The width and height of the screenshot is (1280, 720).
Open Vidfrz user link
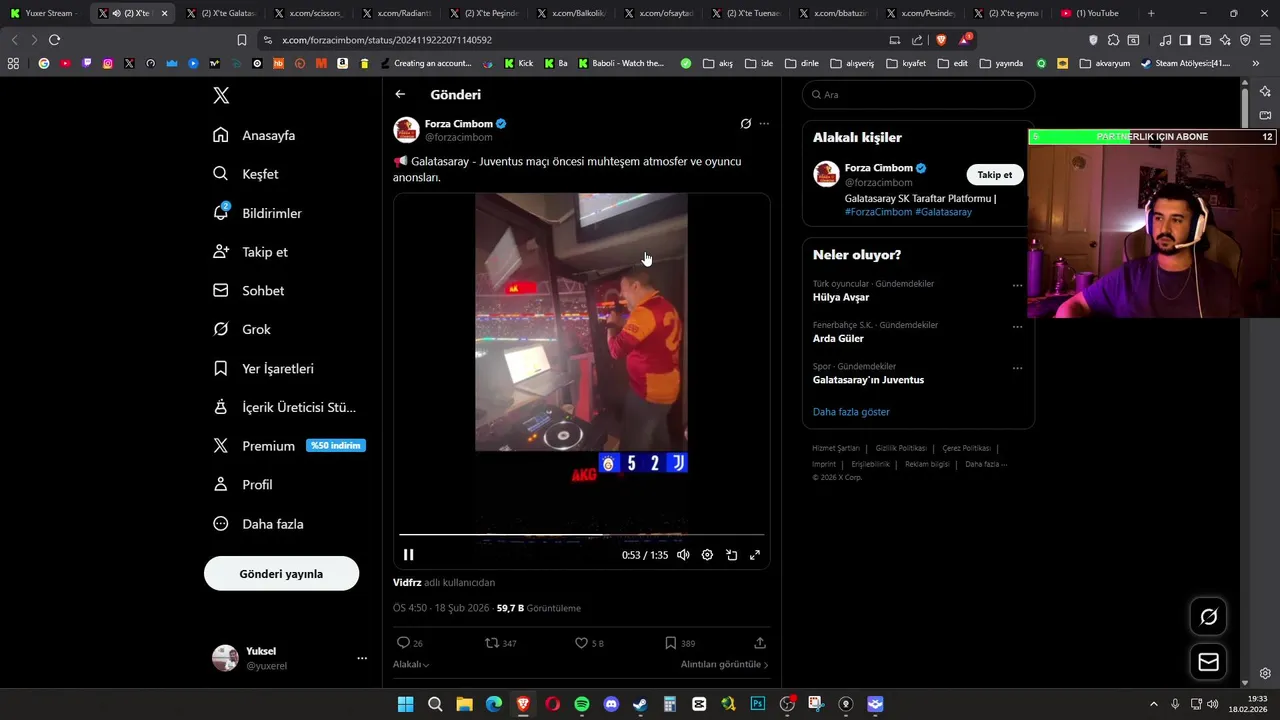click(x=407, y=582)
